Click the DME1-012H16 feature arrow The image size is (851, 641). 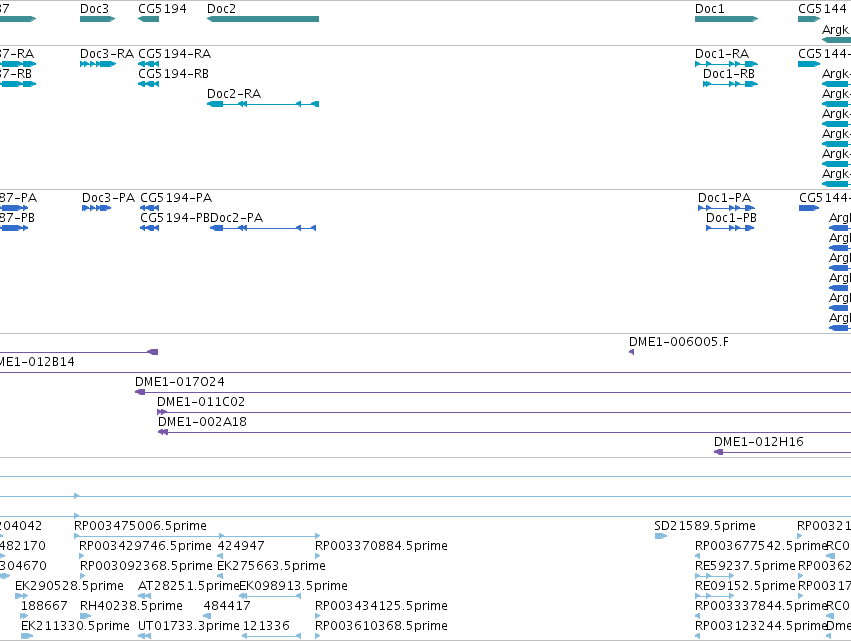719,452
